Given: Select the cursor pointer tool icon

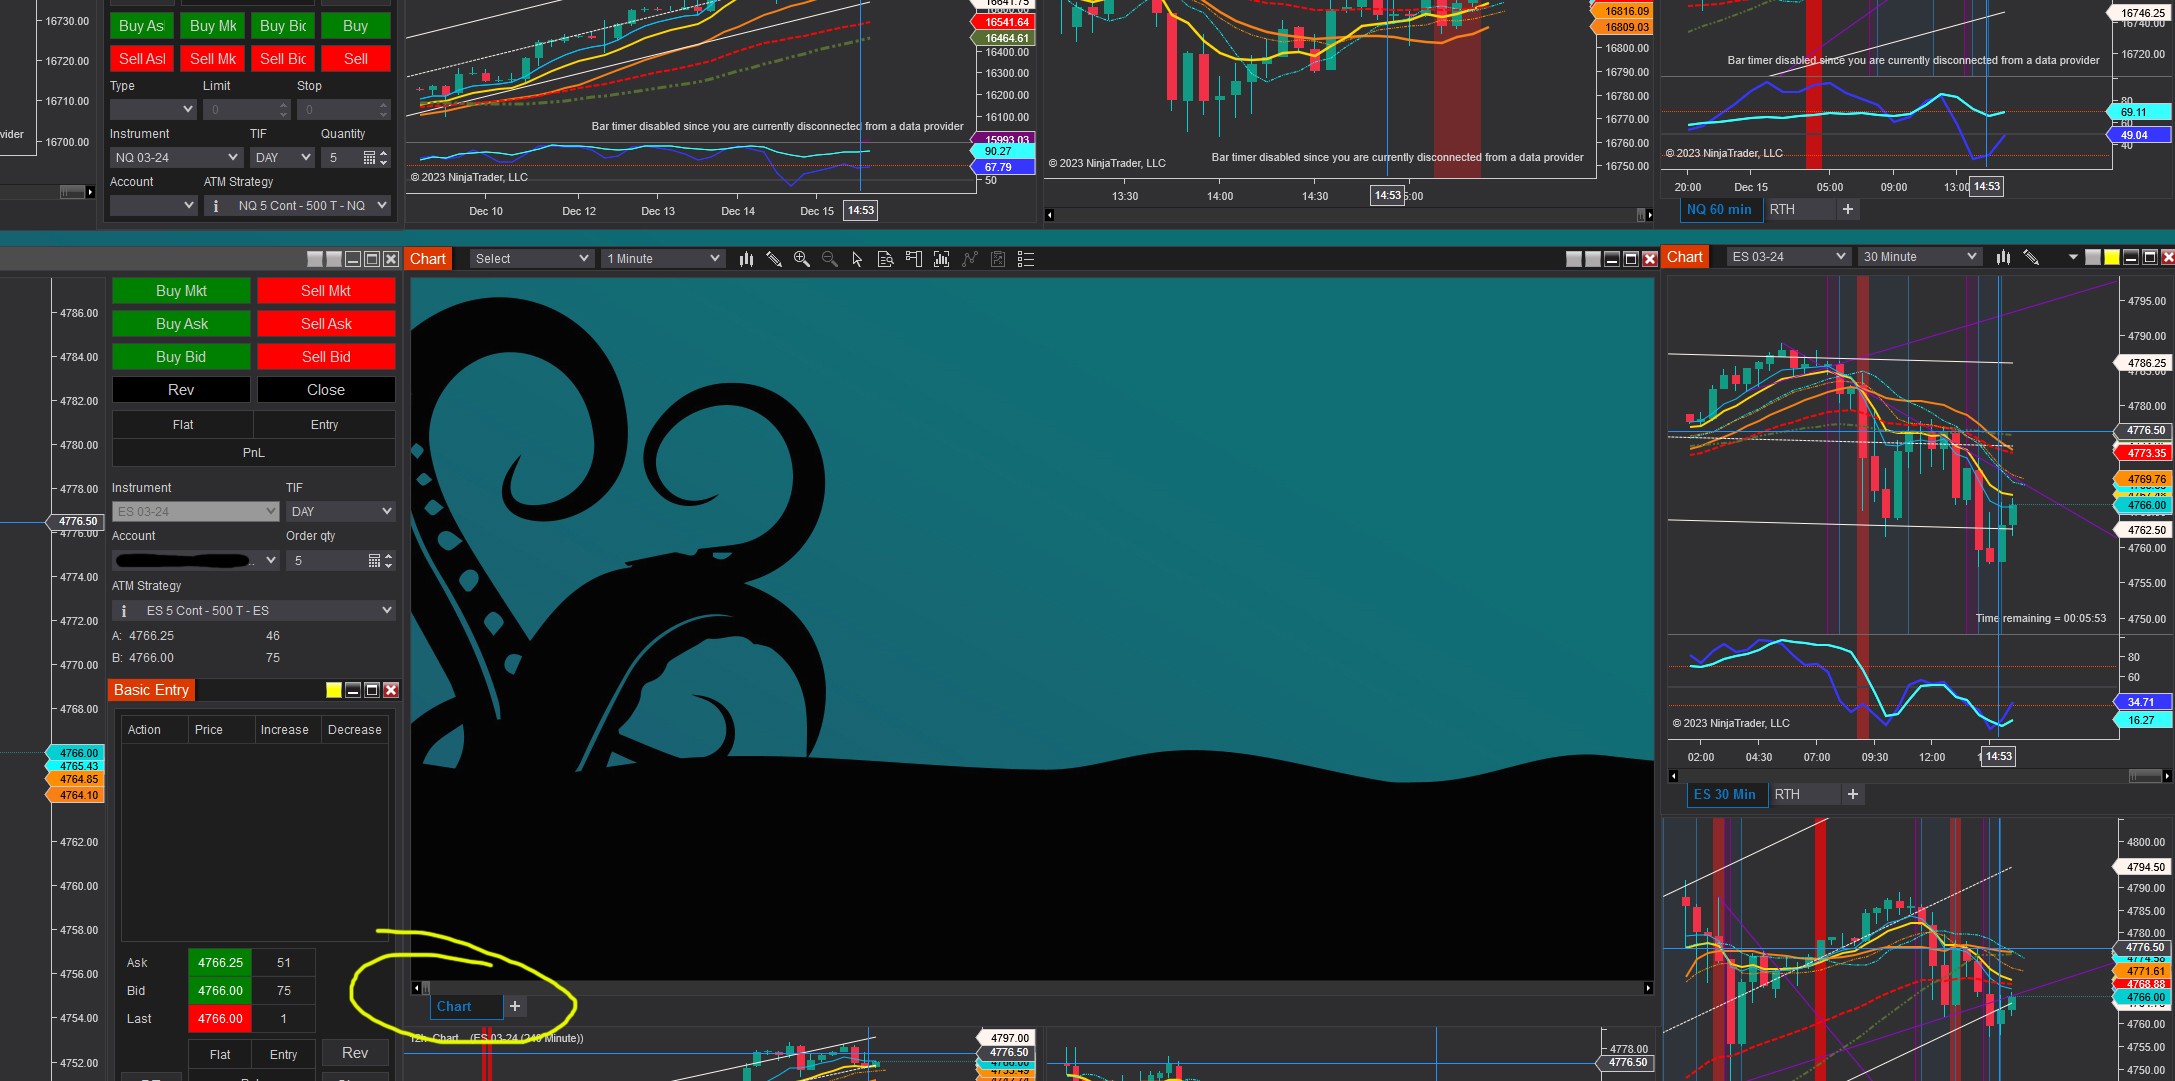Looking at the screenshot, I should (857, 259).
